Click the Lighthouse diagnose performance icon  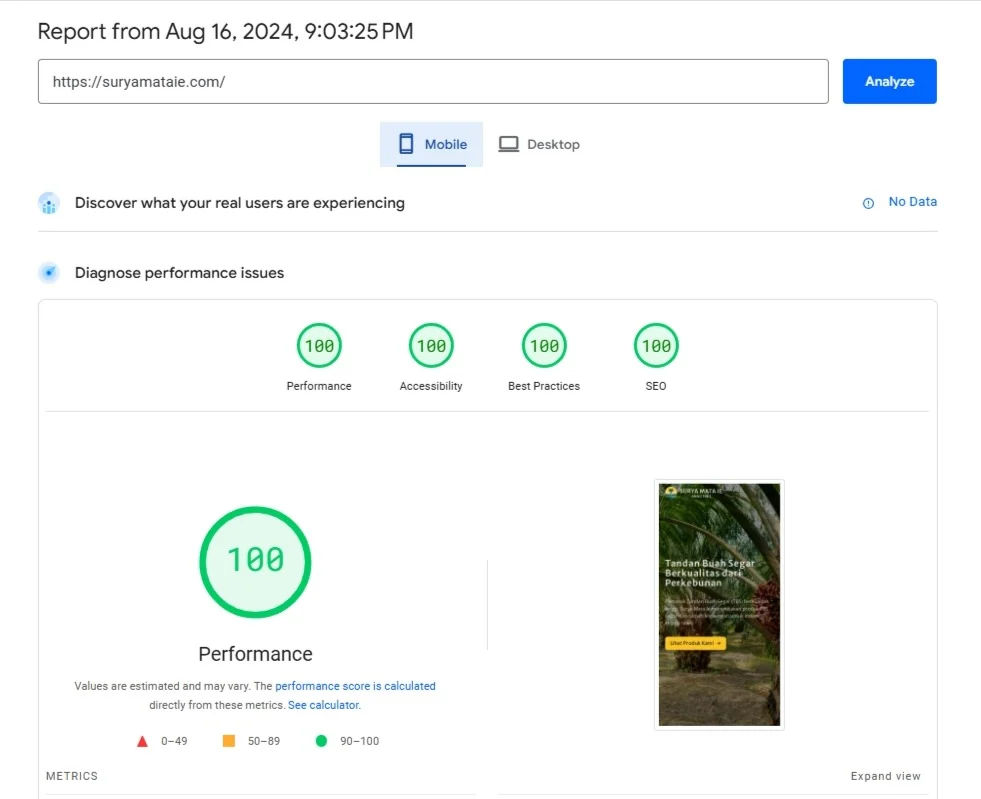49,272
